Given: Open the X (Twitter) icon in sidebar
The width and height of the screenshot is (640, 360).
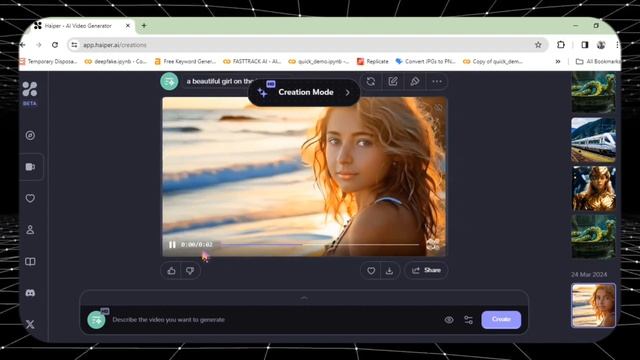Looking at the screenshot, I should click(30, 324).
